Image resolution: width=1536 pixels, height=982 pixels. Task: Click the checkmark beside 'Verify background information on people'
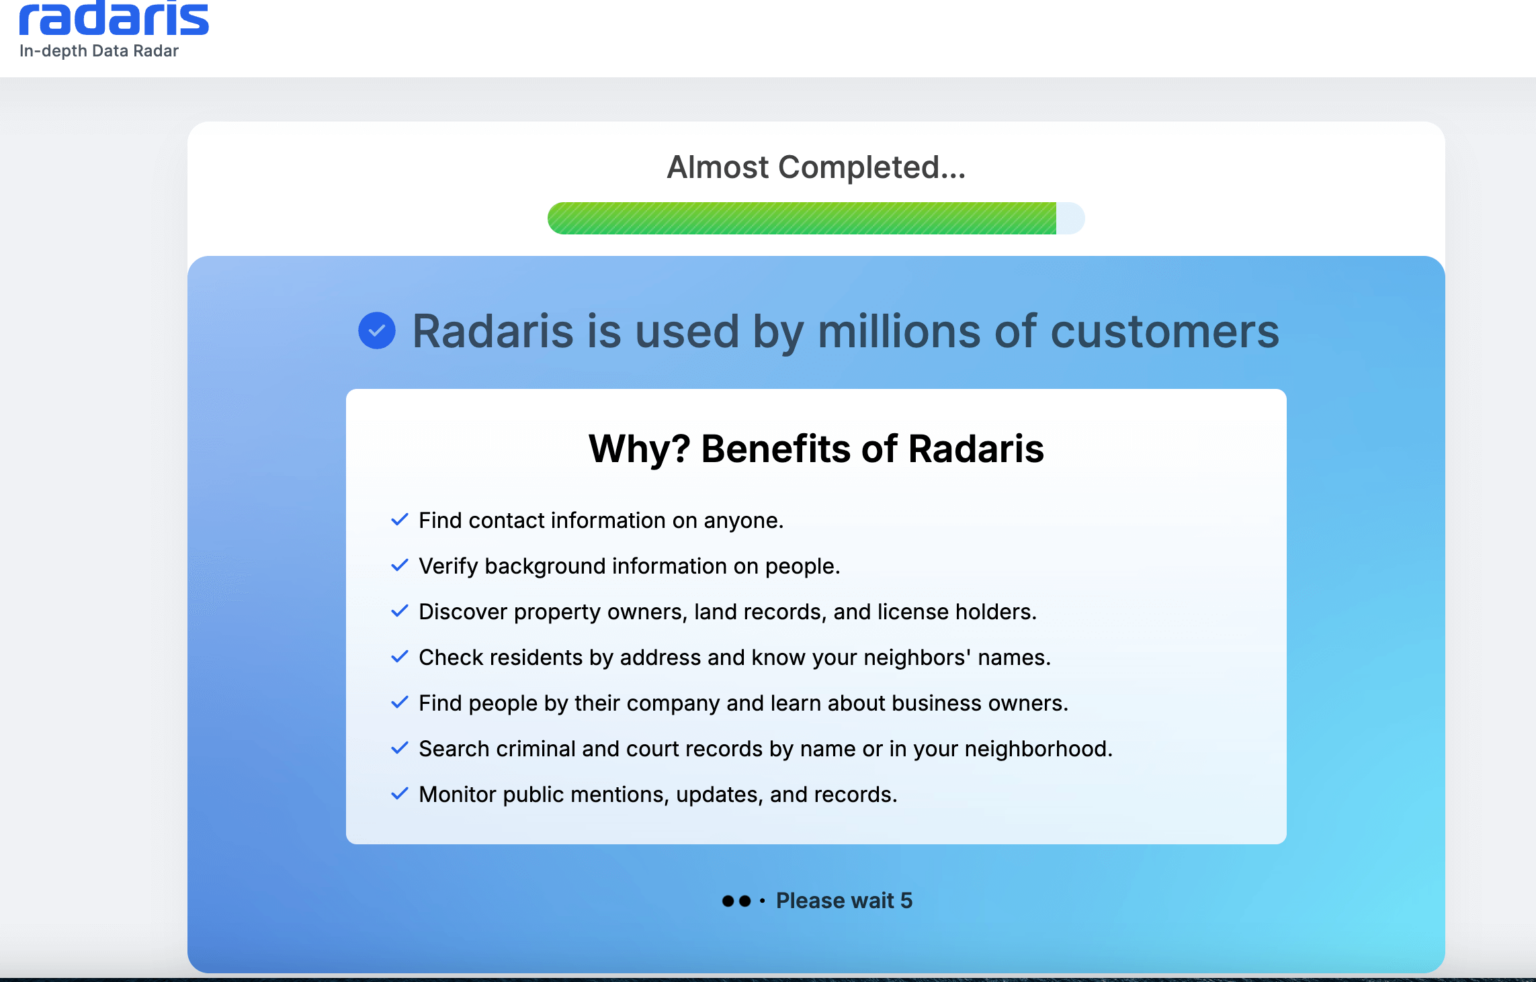click(399, 565)
